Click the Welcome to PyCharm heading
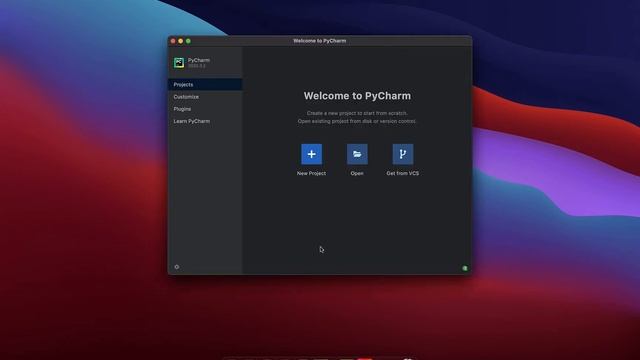 [357, 96]
